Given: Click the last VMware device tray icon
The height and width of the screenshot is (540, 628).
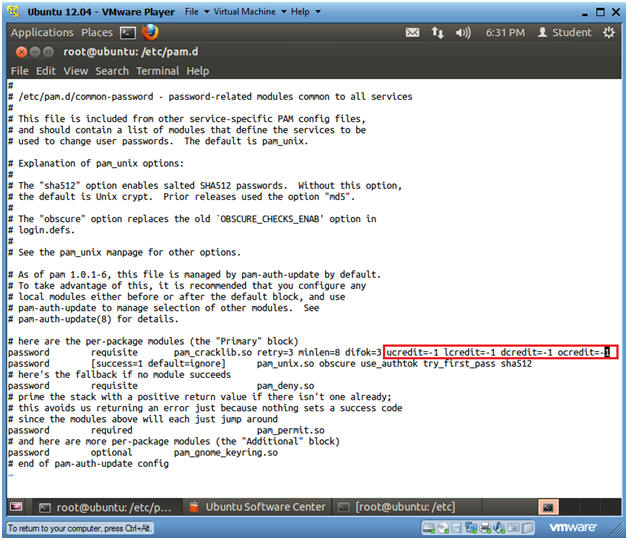Looking at the screenshot, I should (x=528, y=528).
